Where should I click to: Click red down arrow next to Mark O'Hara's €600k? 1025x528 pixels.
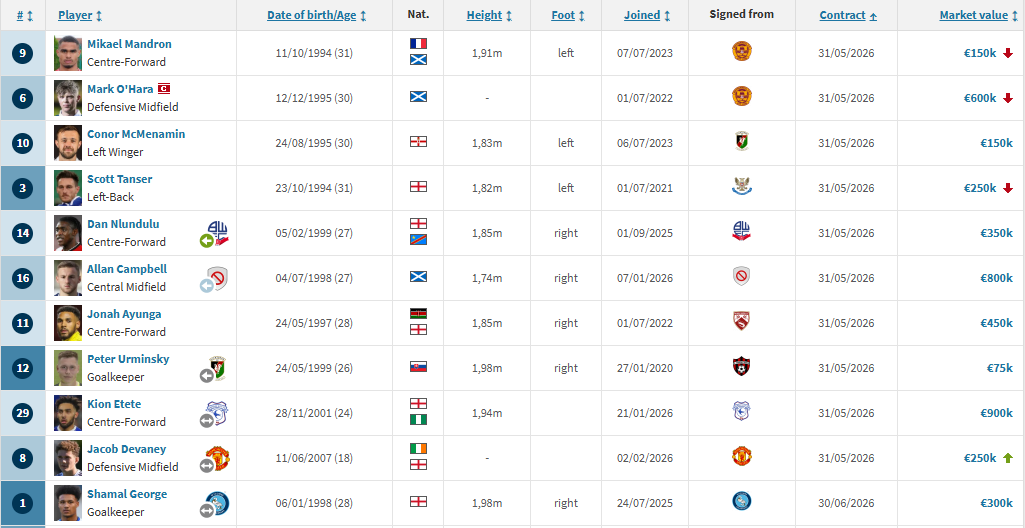tap(1007, 98)
